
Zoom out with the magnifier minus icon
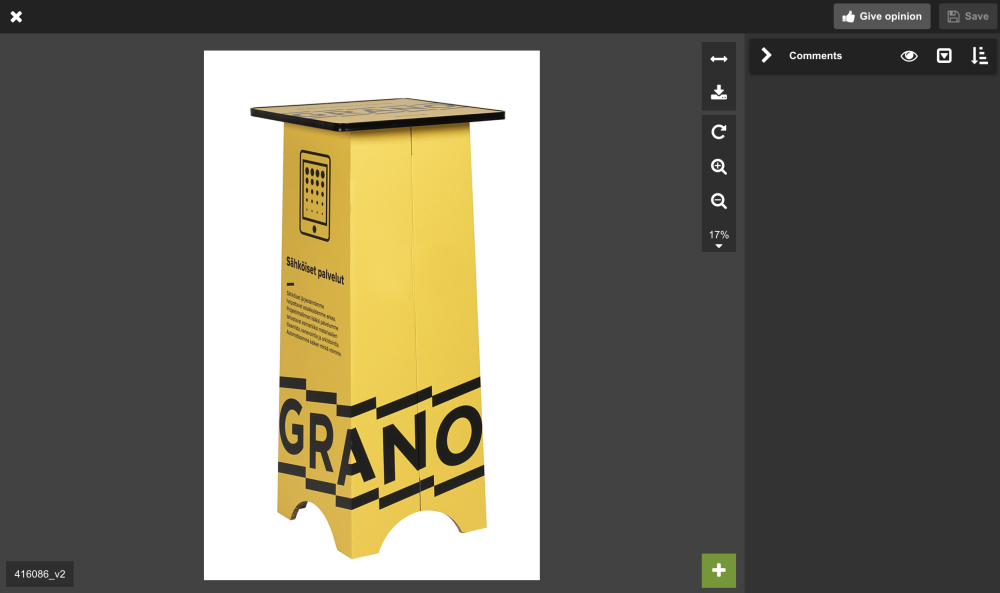tap(719, 201)
